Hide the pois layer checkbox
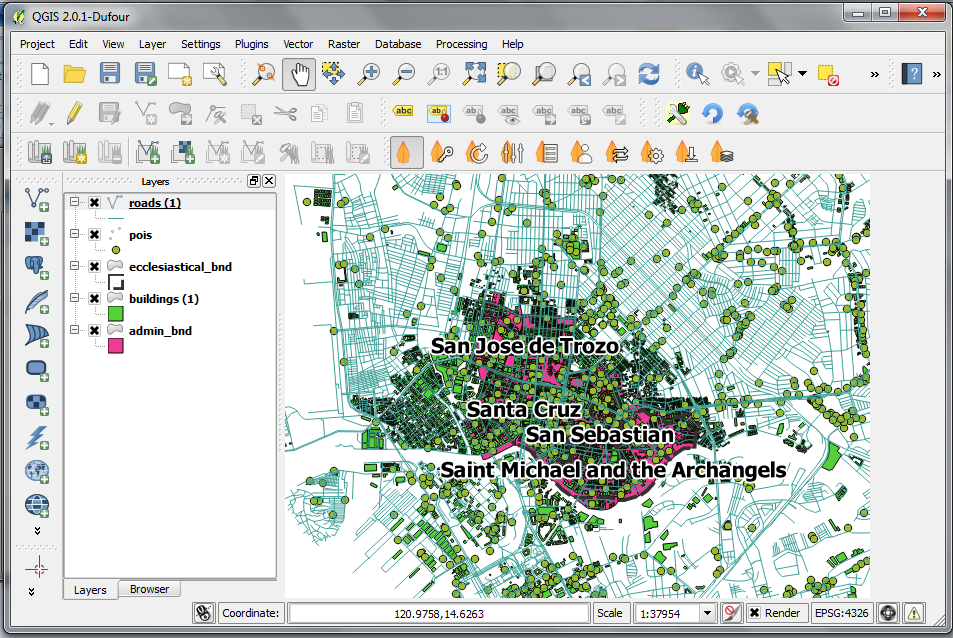The width and height of the screenshot is (953, 638). coord(94,235)
